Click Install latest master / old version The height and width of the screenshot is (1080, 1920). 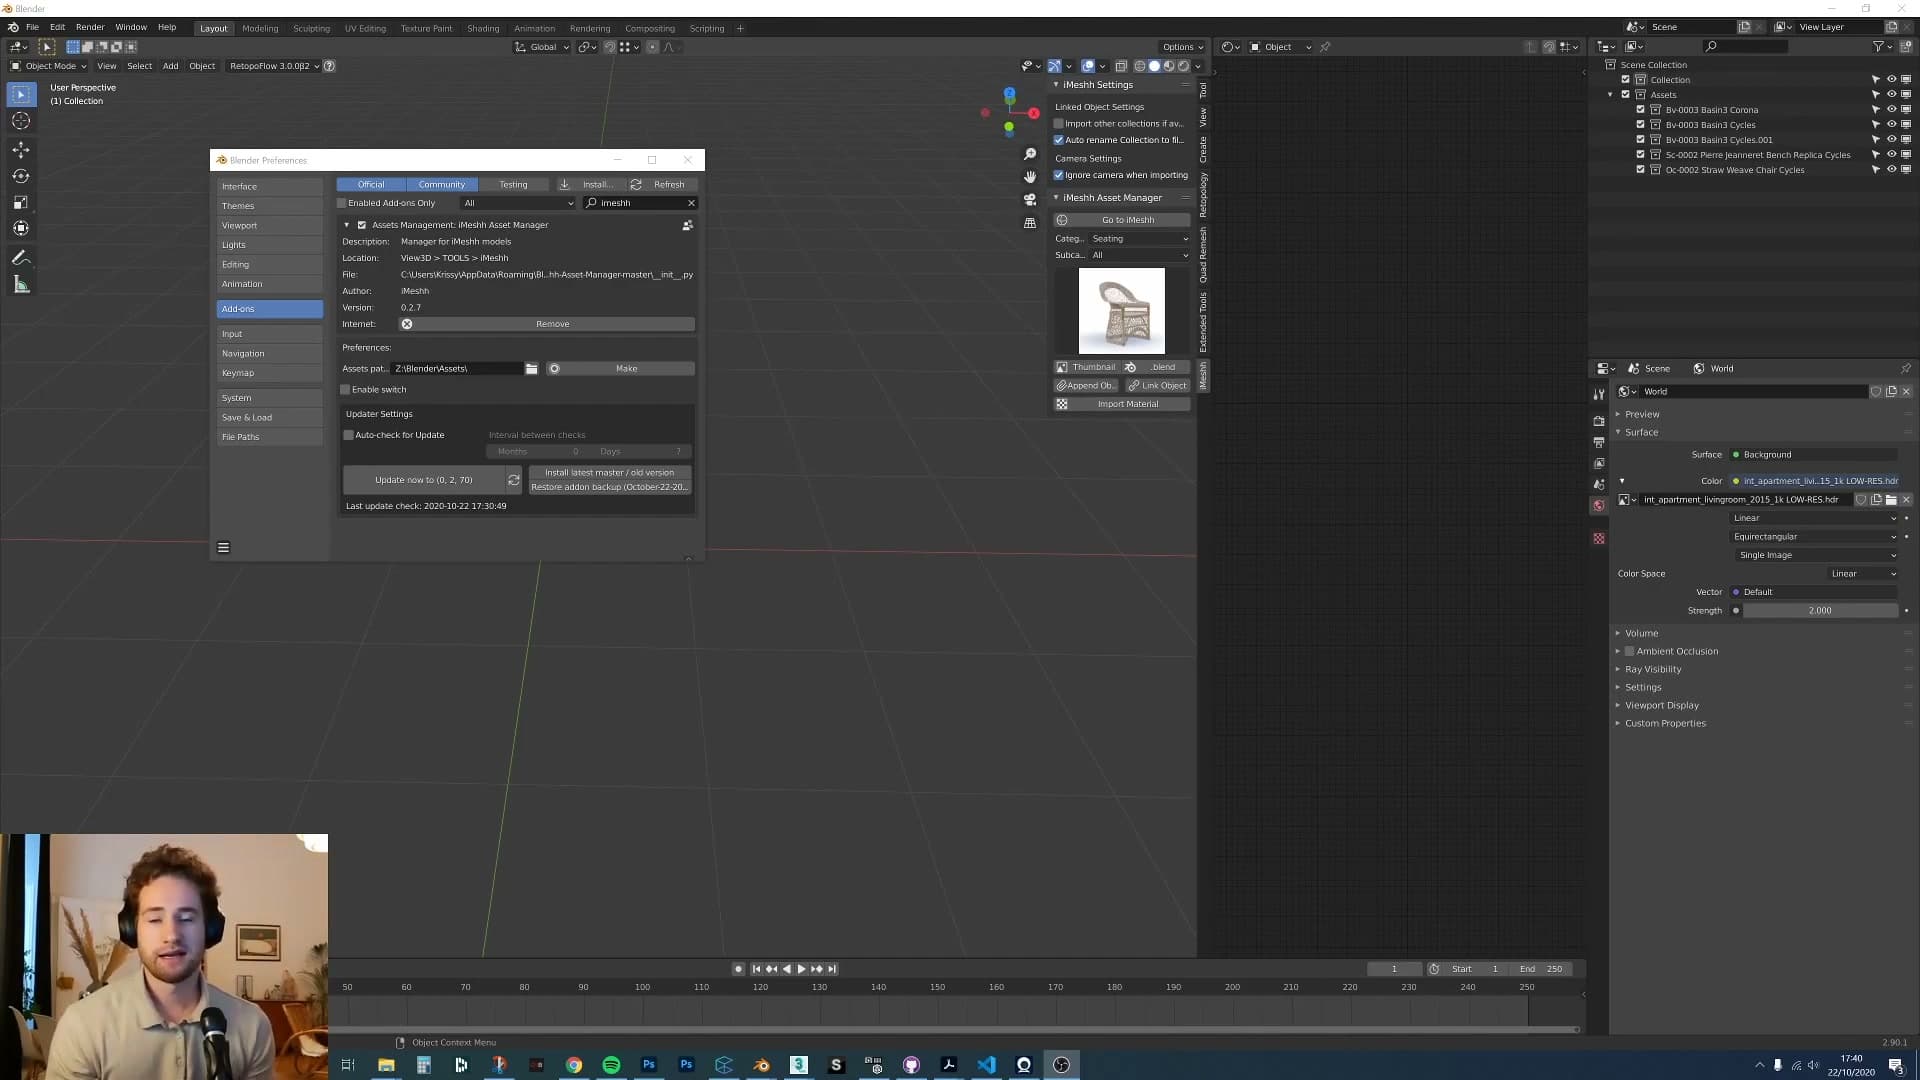[609, 473]
